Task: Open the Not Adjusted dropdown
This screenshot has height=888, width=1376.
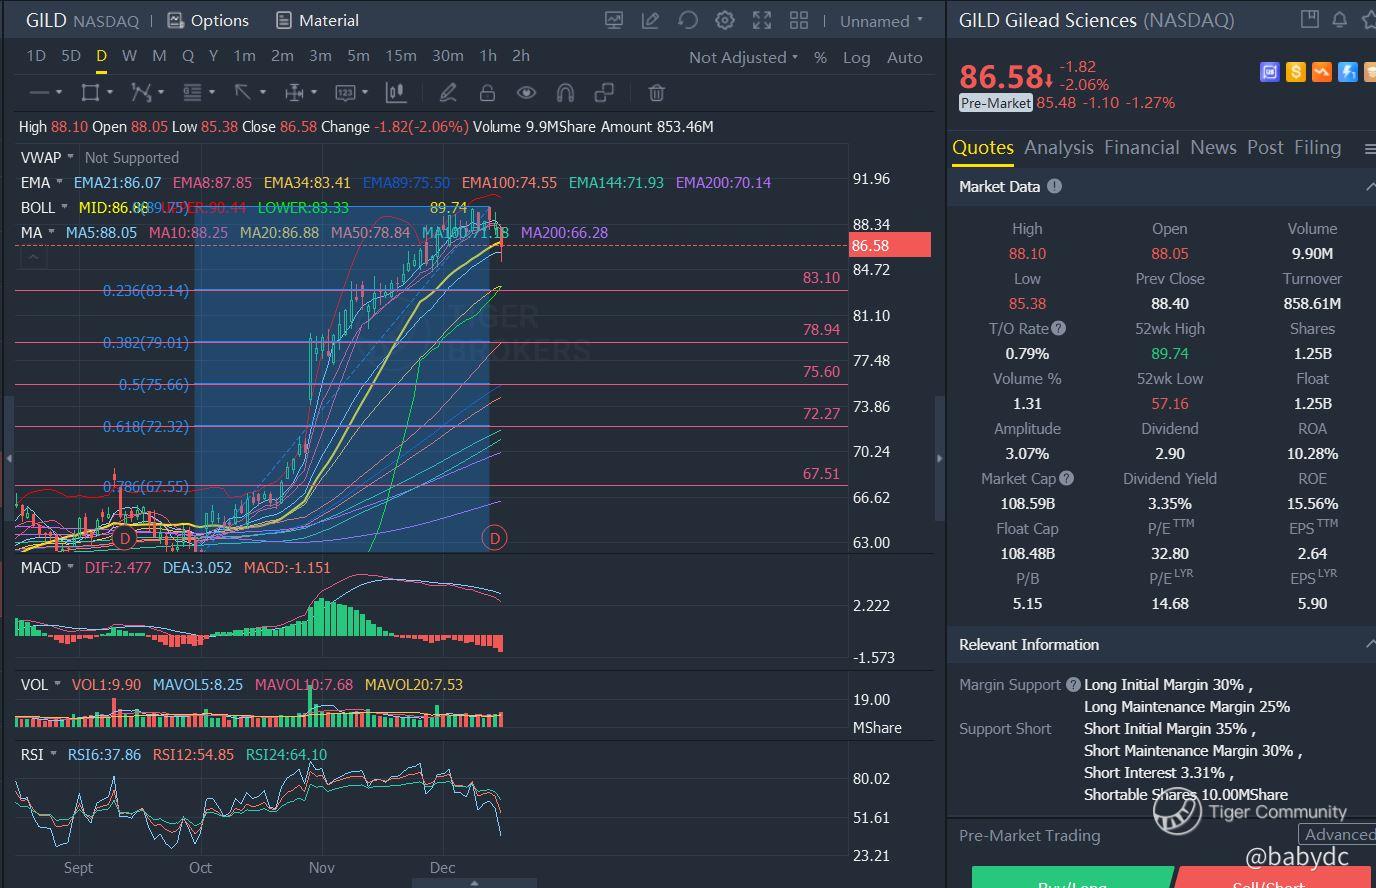Action: point(743,57)
